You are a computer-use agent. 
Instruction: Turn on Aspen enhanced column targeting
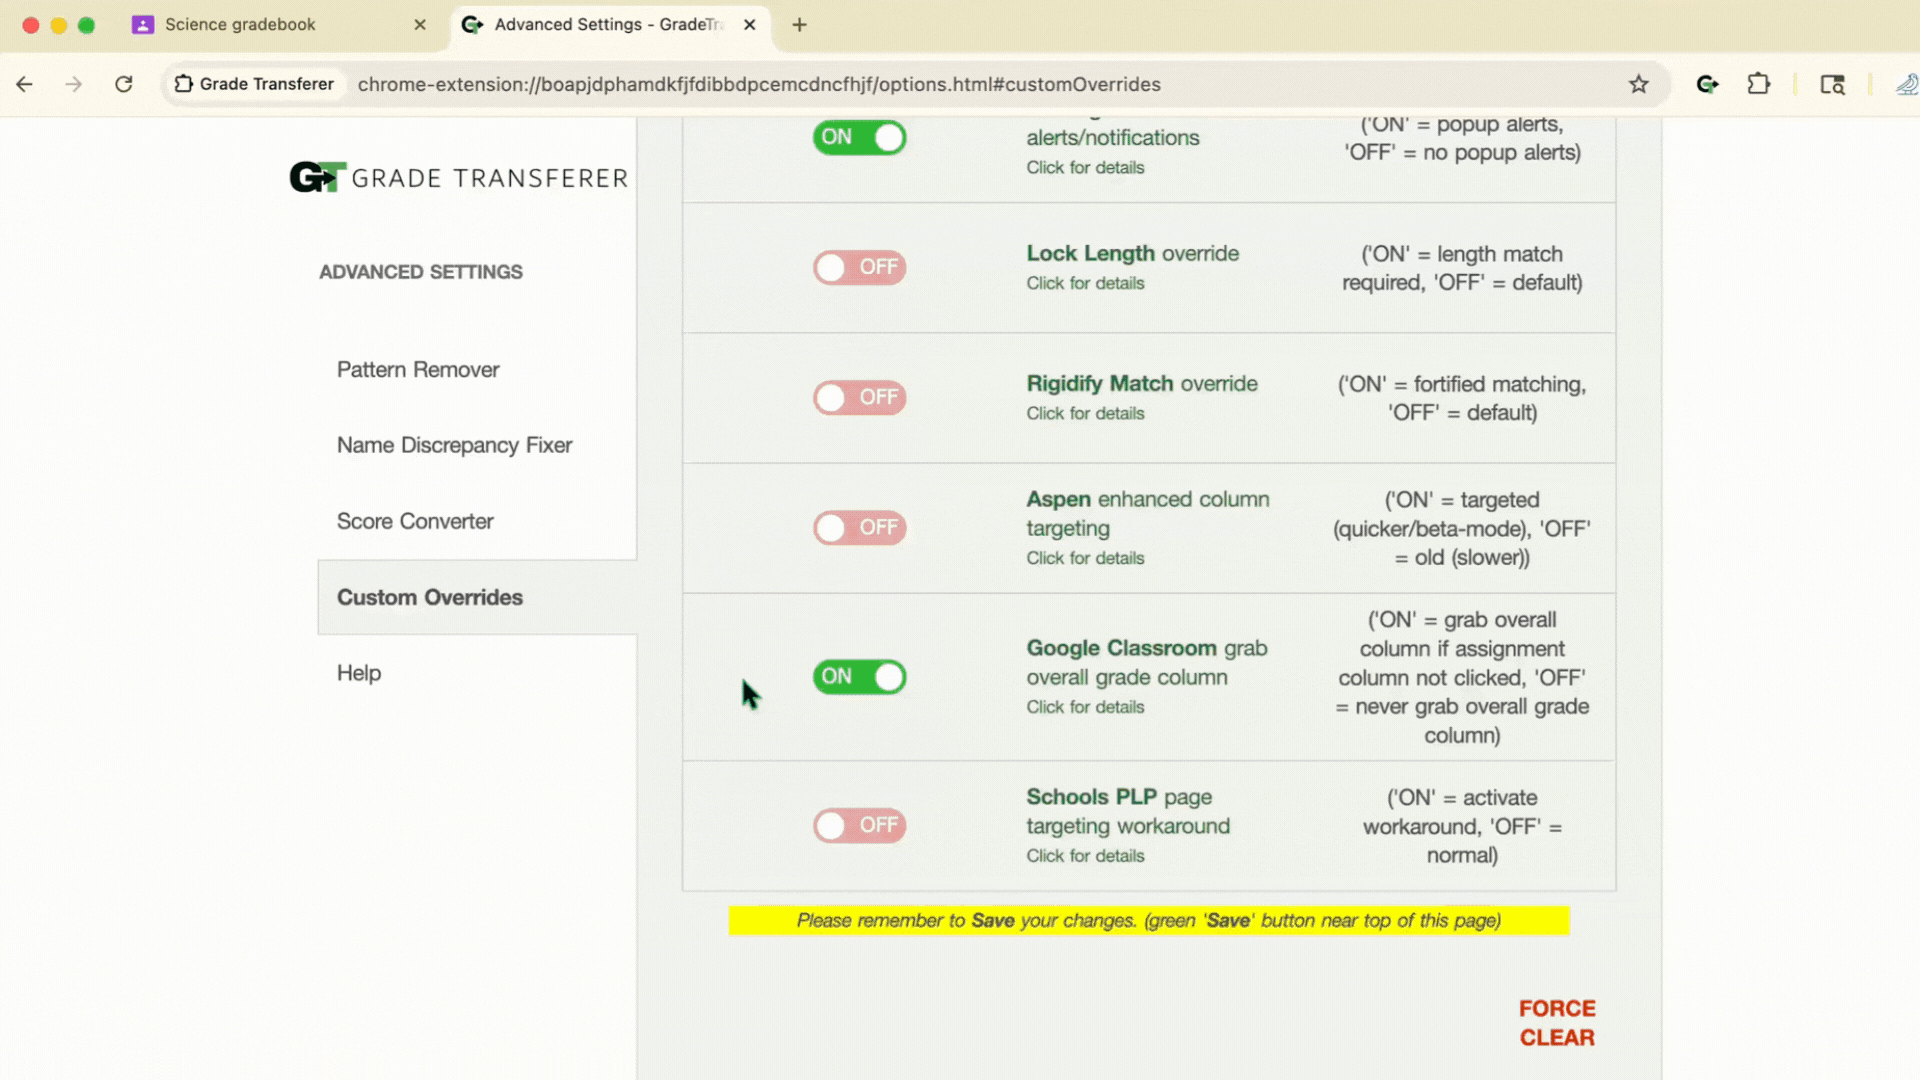859,527
